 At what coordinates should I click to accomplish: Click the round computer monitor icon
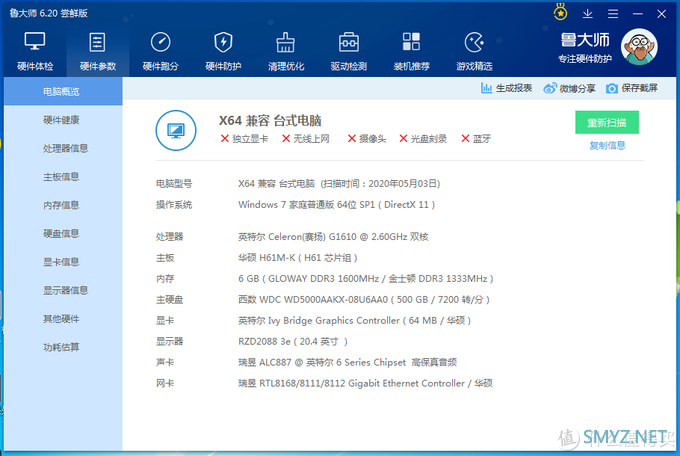pos(176,130)
